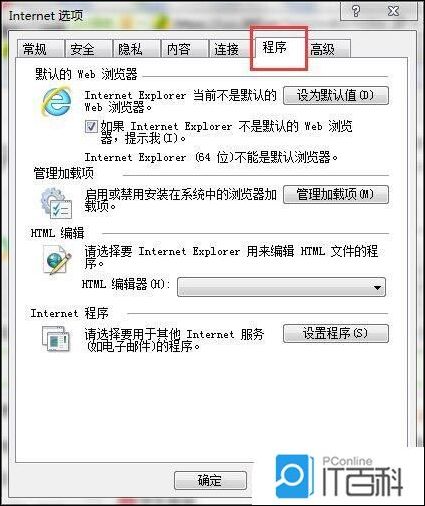Screen dimensions: 425x506
Task: Switch to the 安全 tab
Action: click(x=82, y=49)
